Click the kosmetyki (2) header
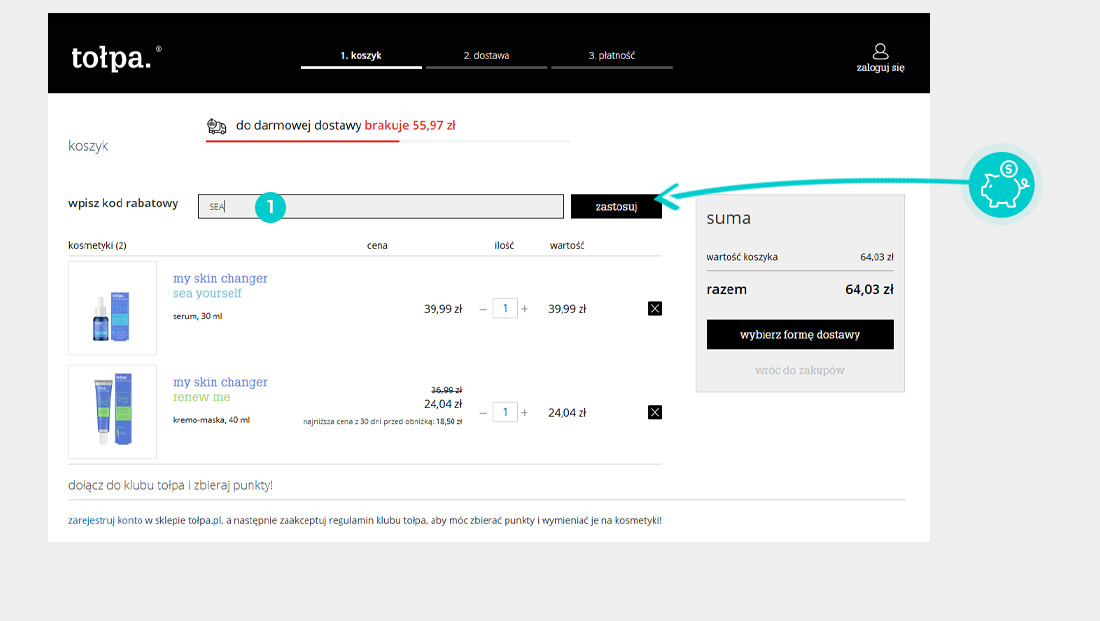This screenshot has height=621, width=1100. pos(98,246)
